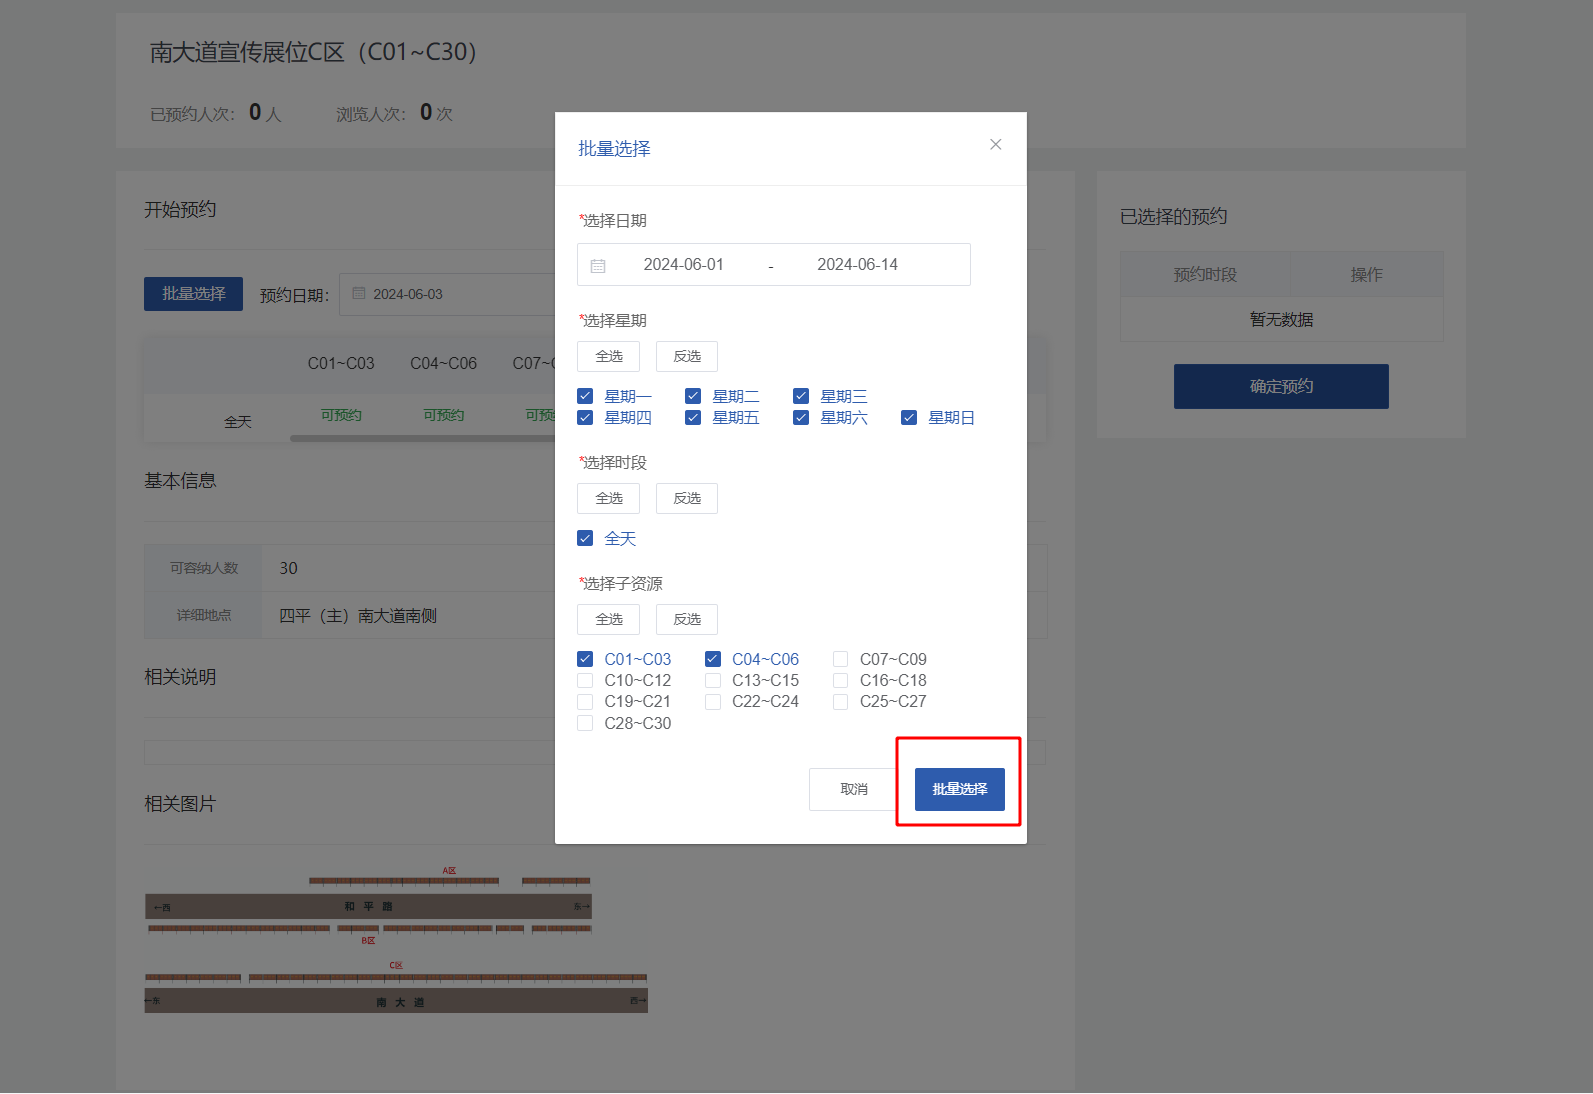
Task: Open the end date 2024-06-14 picker
Action: coord(857,265)
